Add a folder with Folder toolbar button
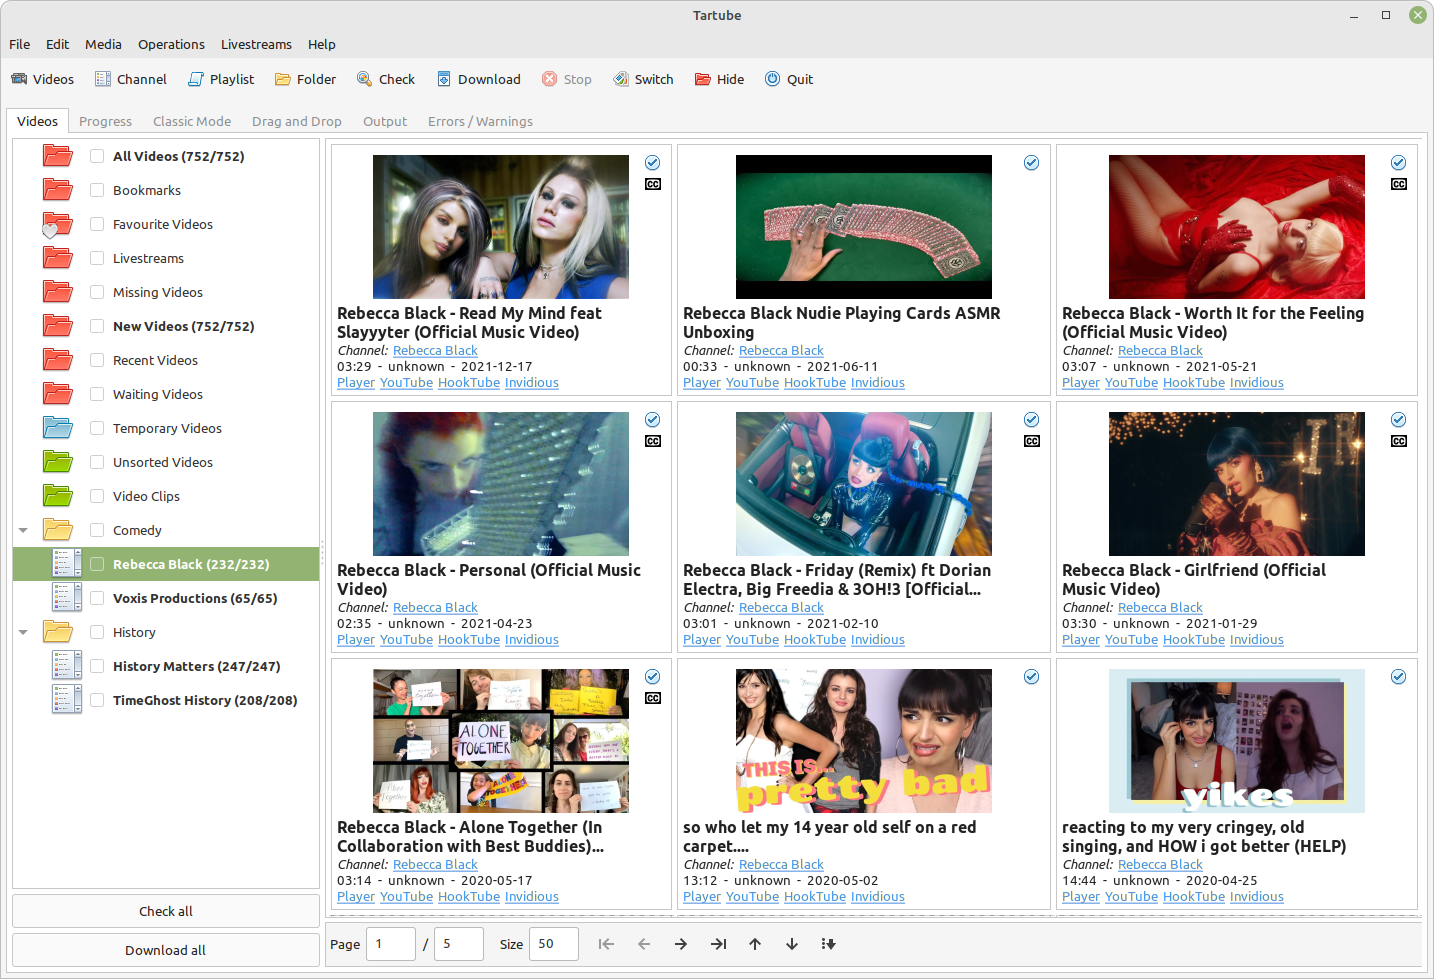Screen dimensions: 1434x979 pyautogui.click(x=306, y=79)
